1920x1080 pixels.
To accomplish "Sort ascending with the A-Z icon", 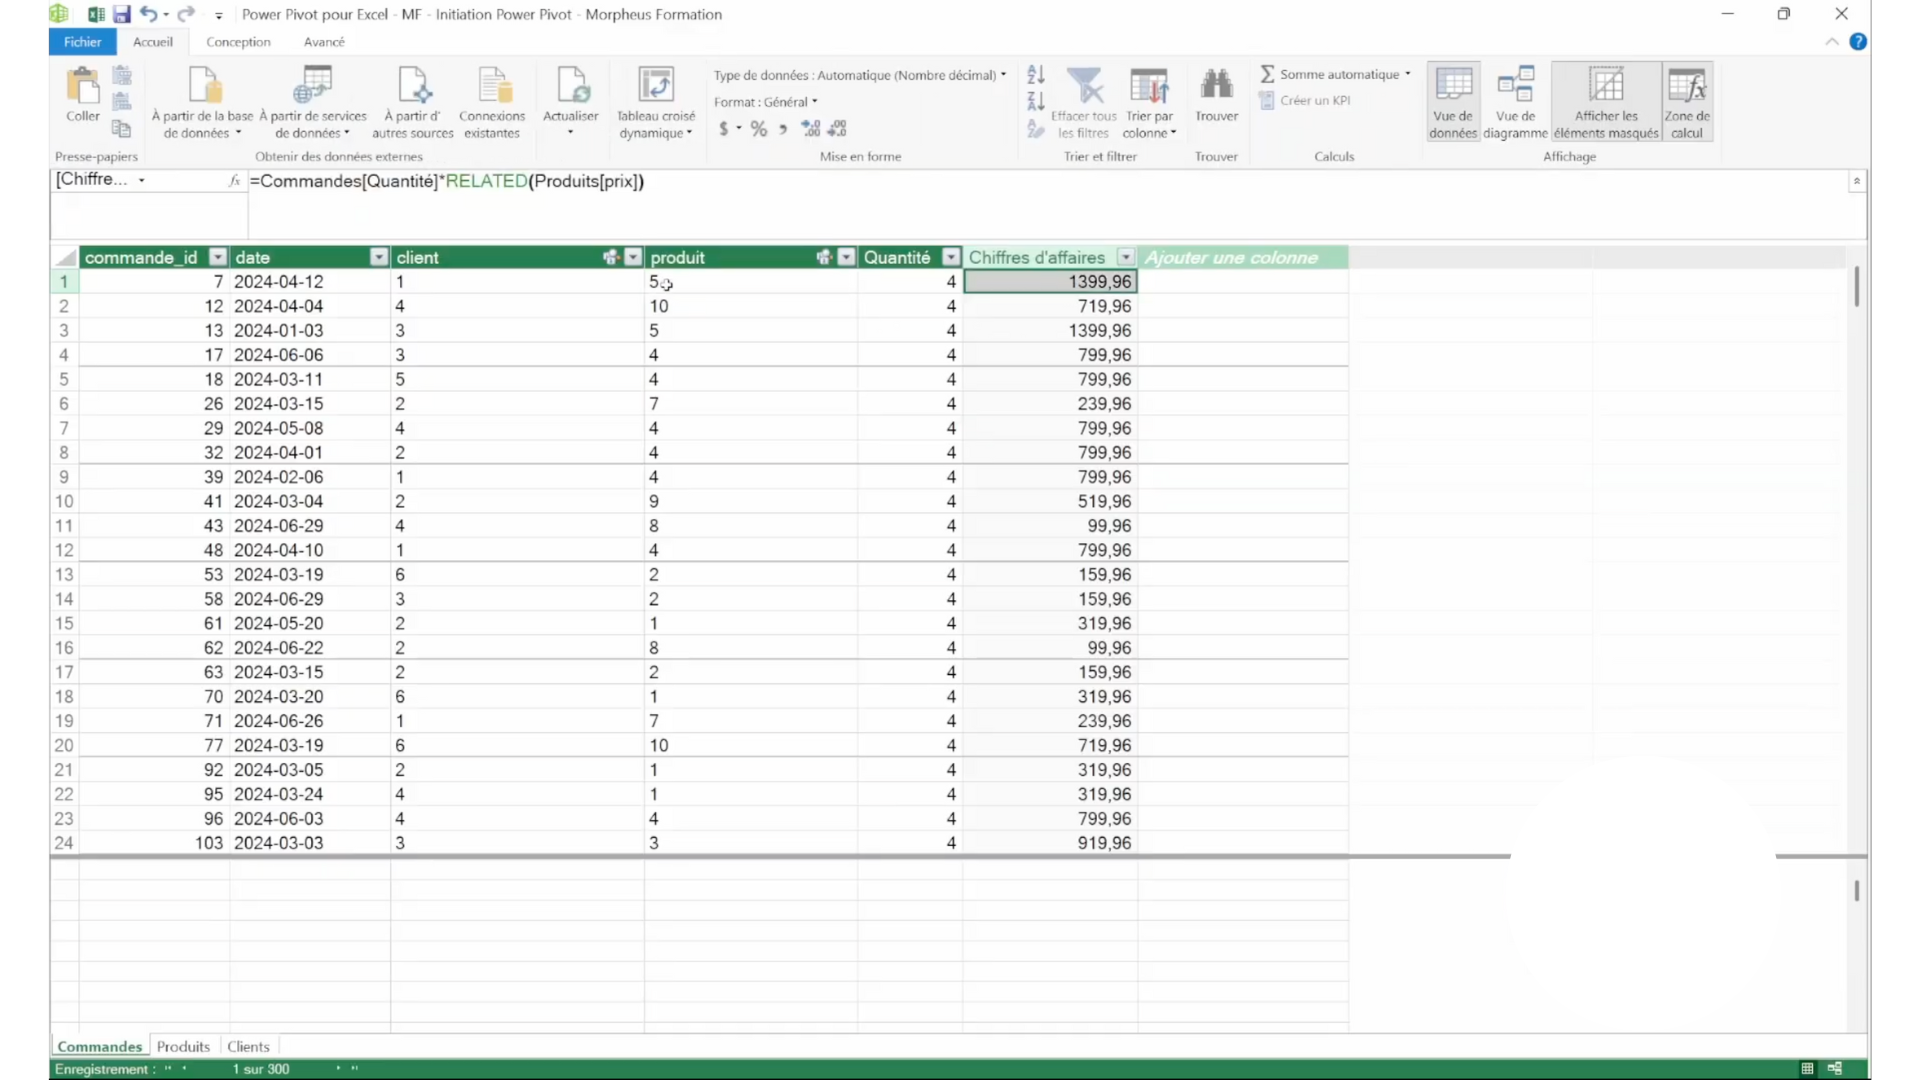I will [1036, 73].
